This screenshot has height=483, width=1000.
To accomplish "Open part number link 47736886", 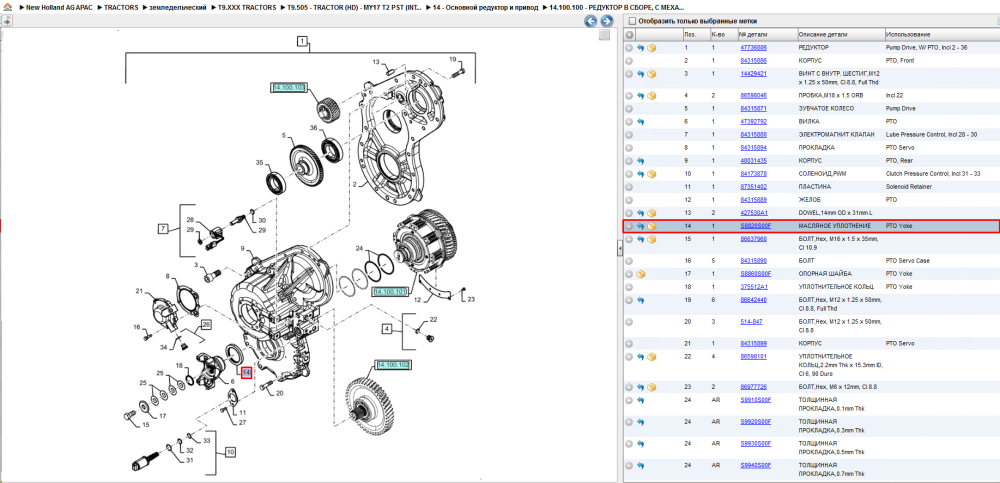I will click(x=753, y=48).
